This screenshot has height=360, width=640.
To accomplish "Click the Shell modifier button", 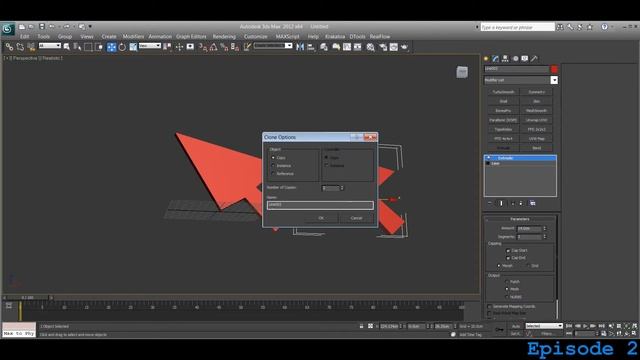I will pyautogui.click(x=503, y=101).
